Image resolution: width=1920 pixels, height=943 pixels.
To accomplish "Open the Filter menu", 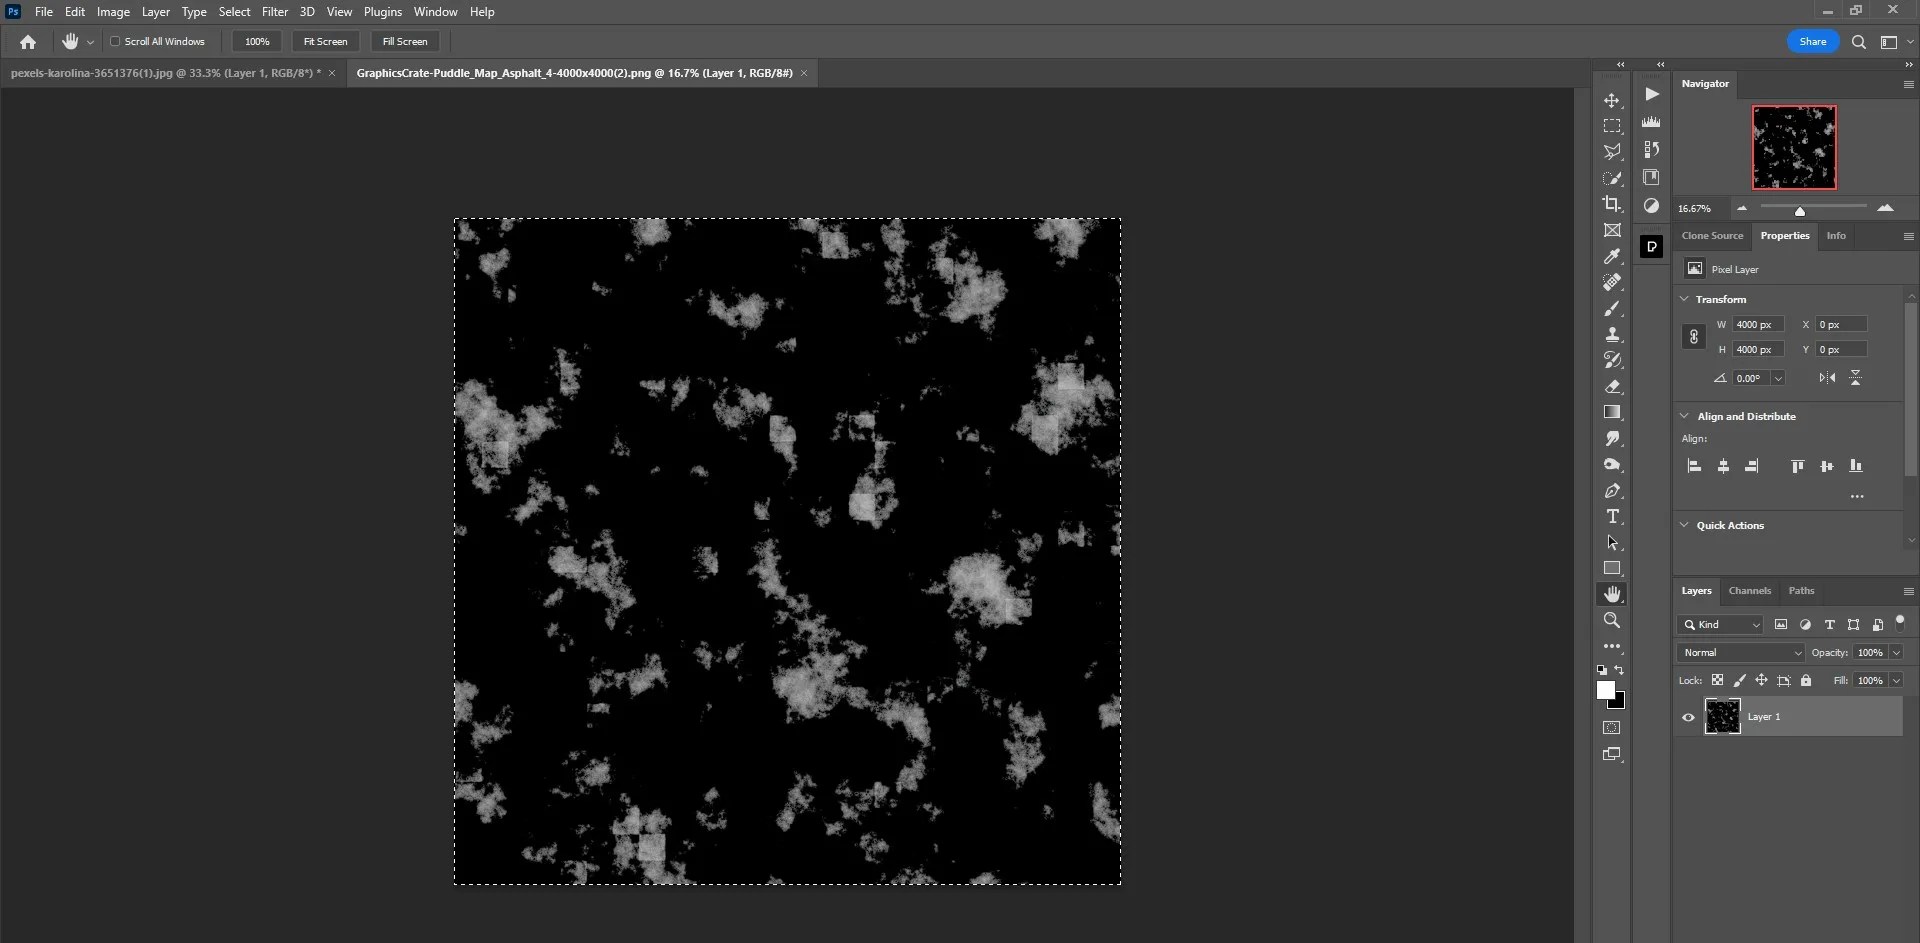I will tap(275, 11).
